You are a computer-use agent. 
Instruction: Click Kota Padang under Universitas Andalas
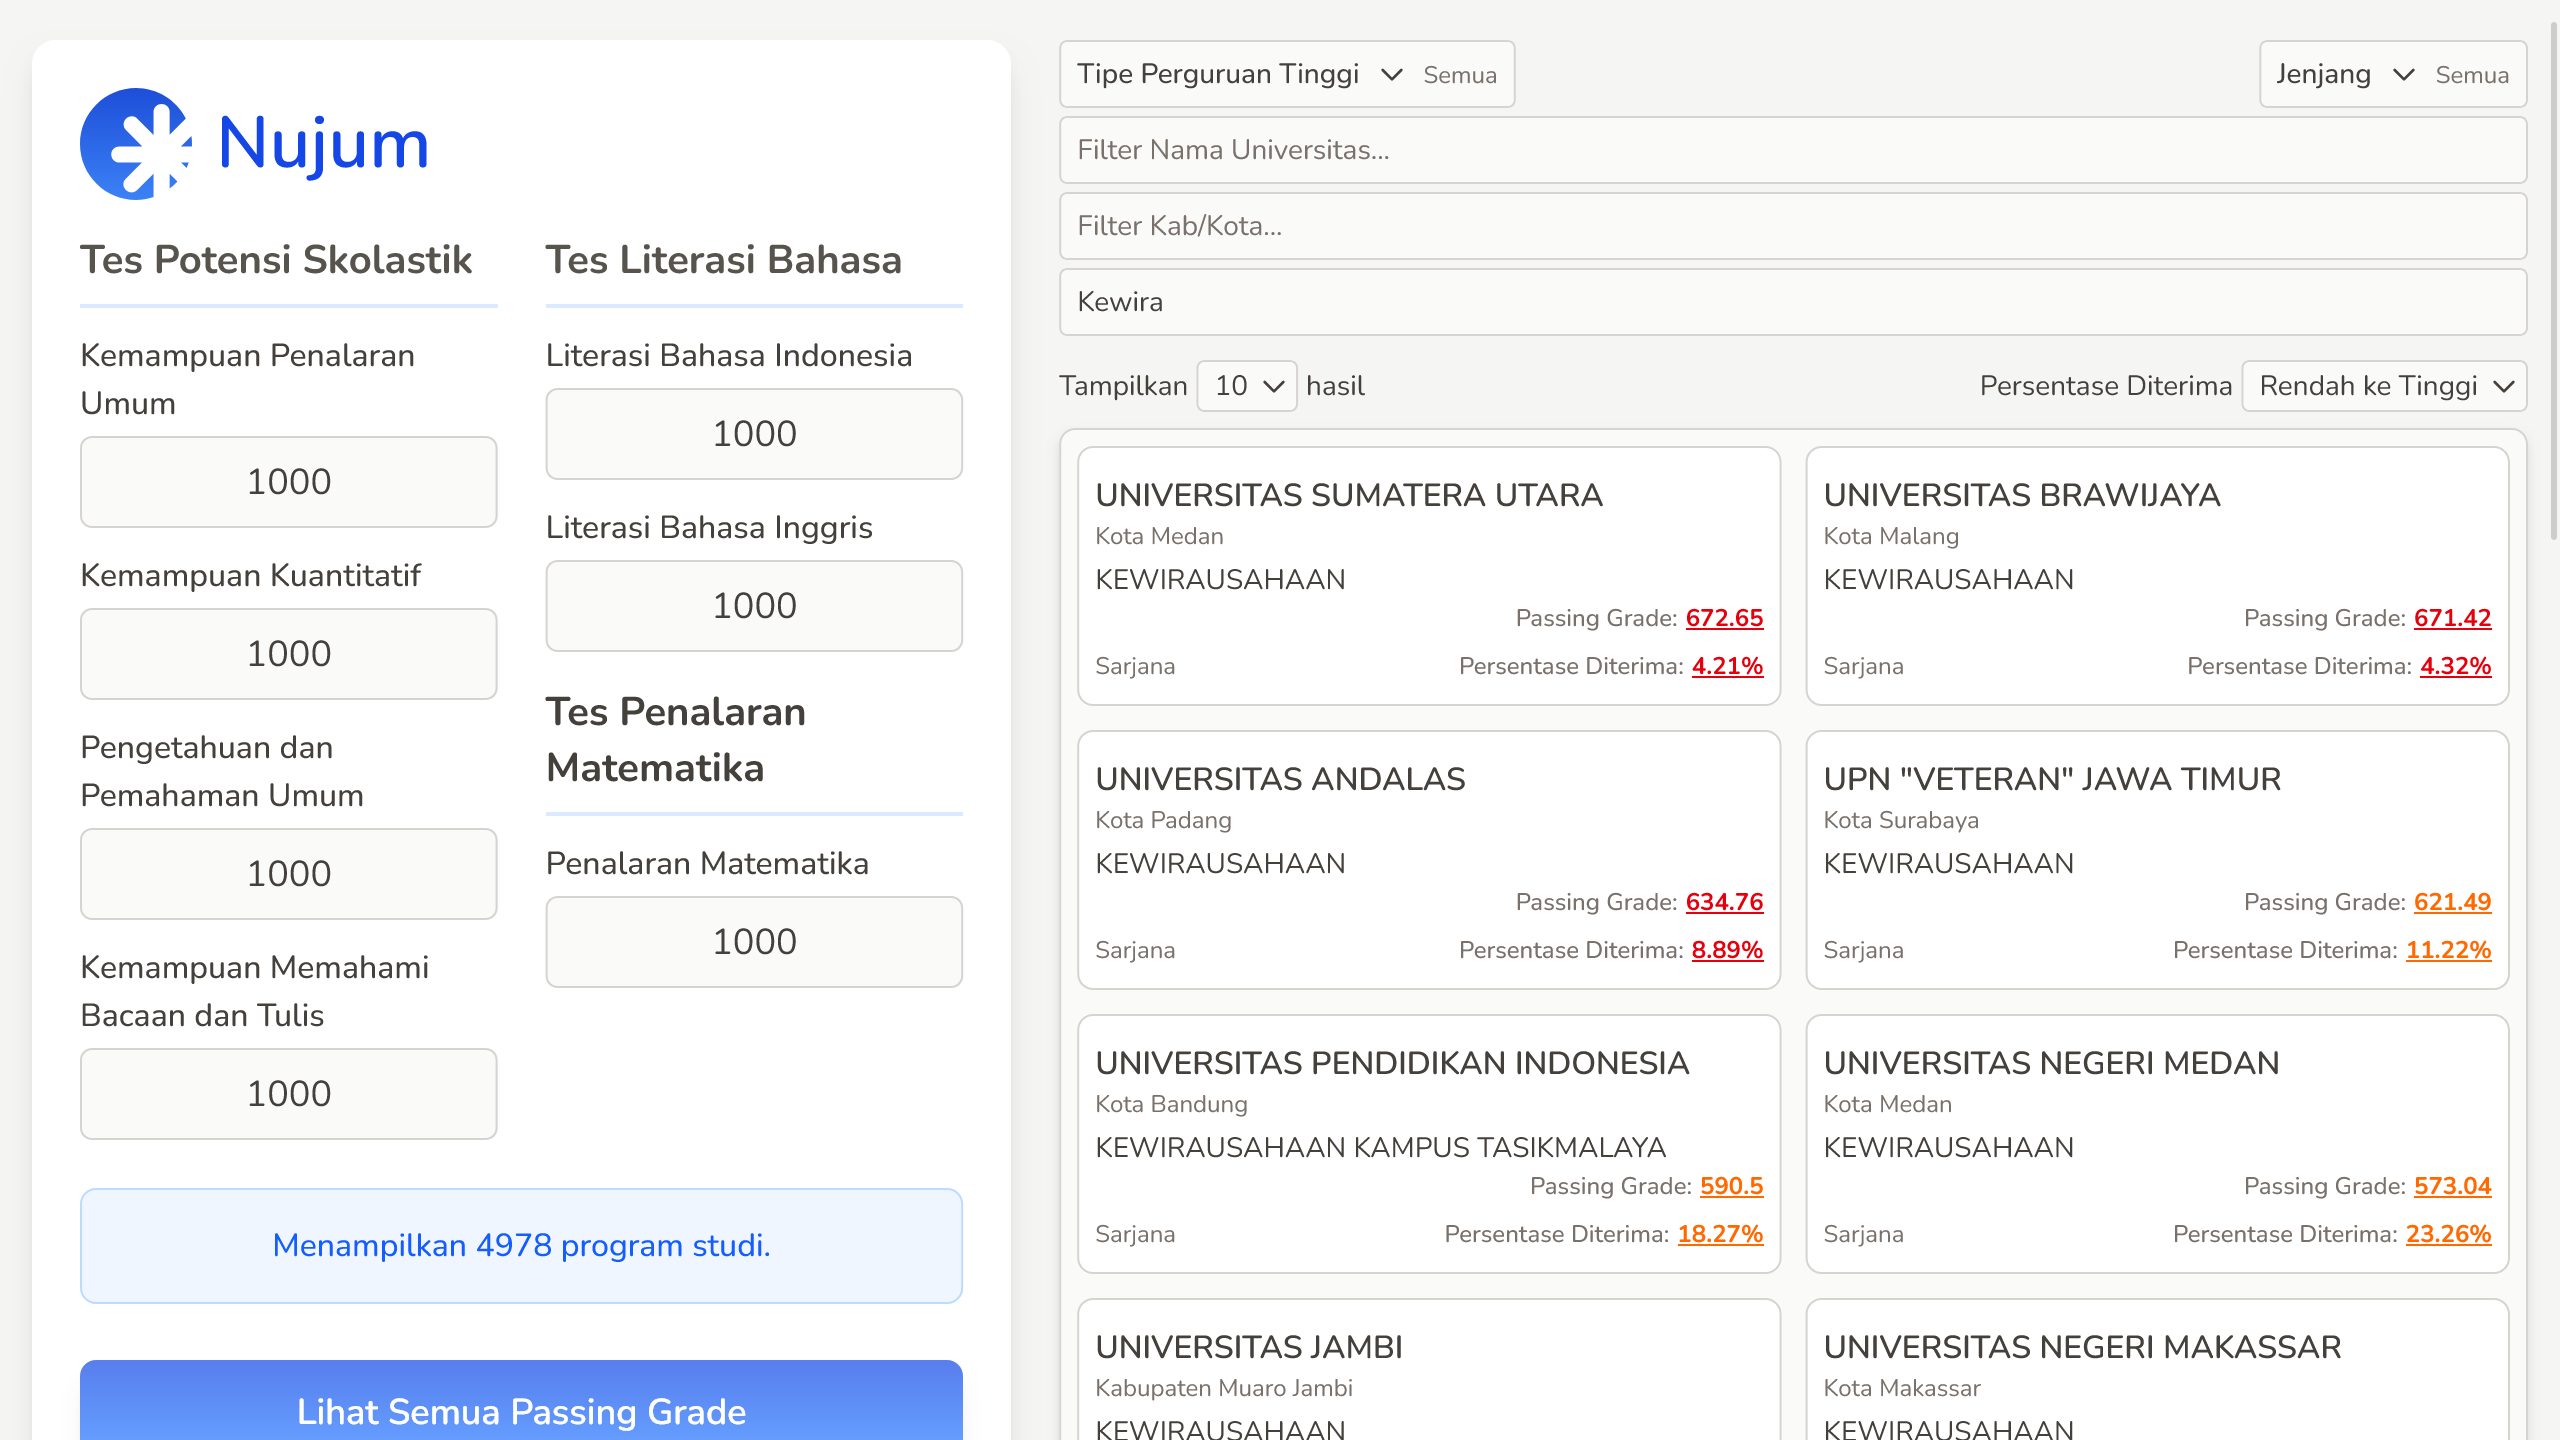[x=1163, y=820]
